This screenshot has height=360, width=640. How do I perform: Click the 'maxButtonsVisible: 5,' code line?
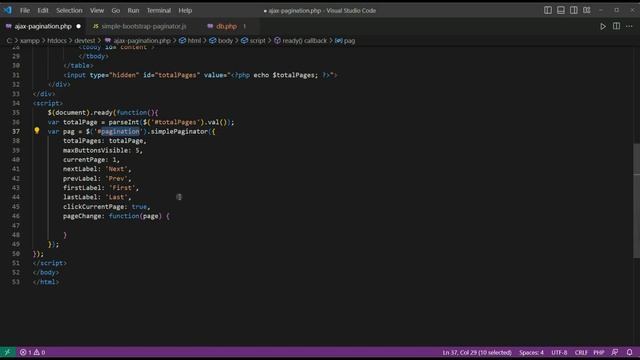click(103, 150)
